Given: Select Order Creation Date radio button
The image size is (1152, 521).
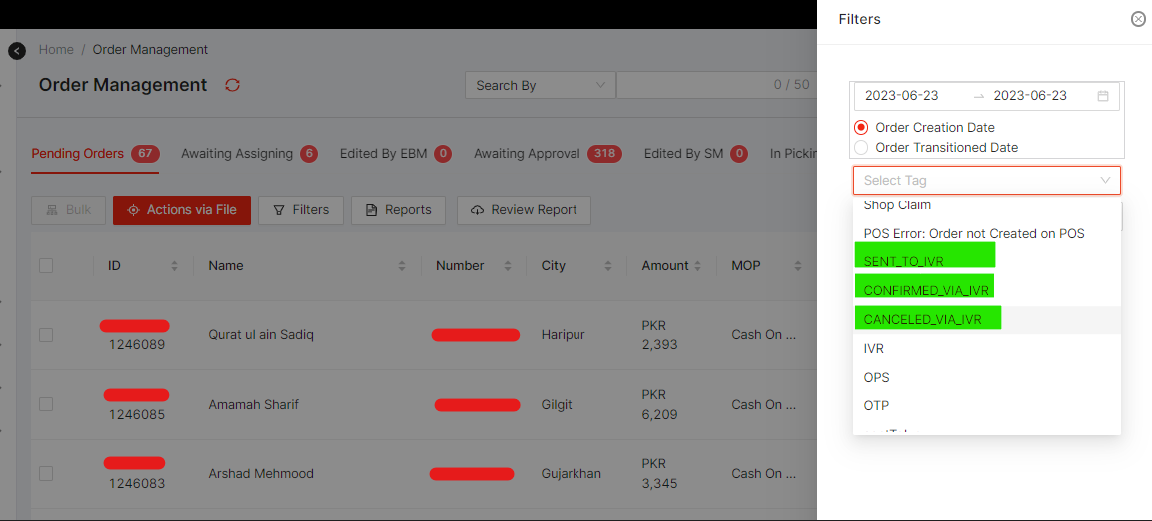Looking at the screenshot, I should (x=861, y=128).
